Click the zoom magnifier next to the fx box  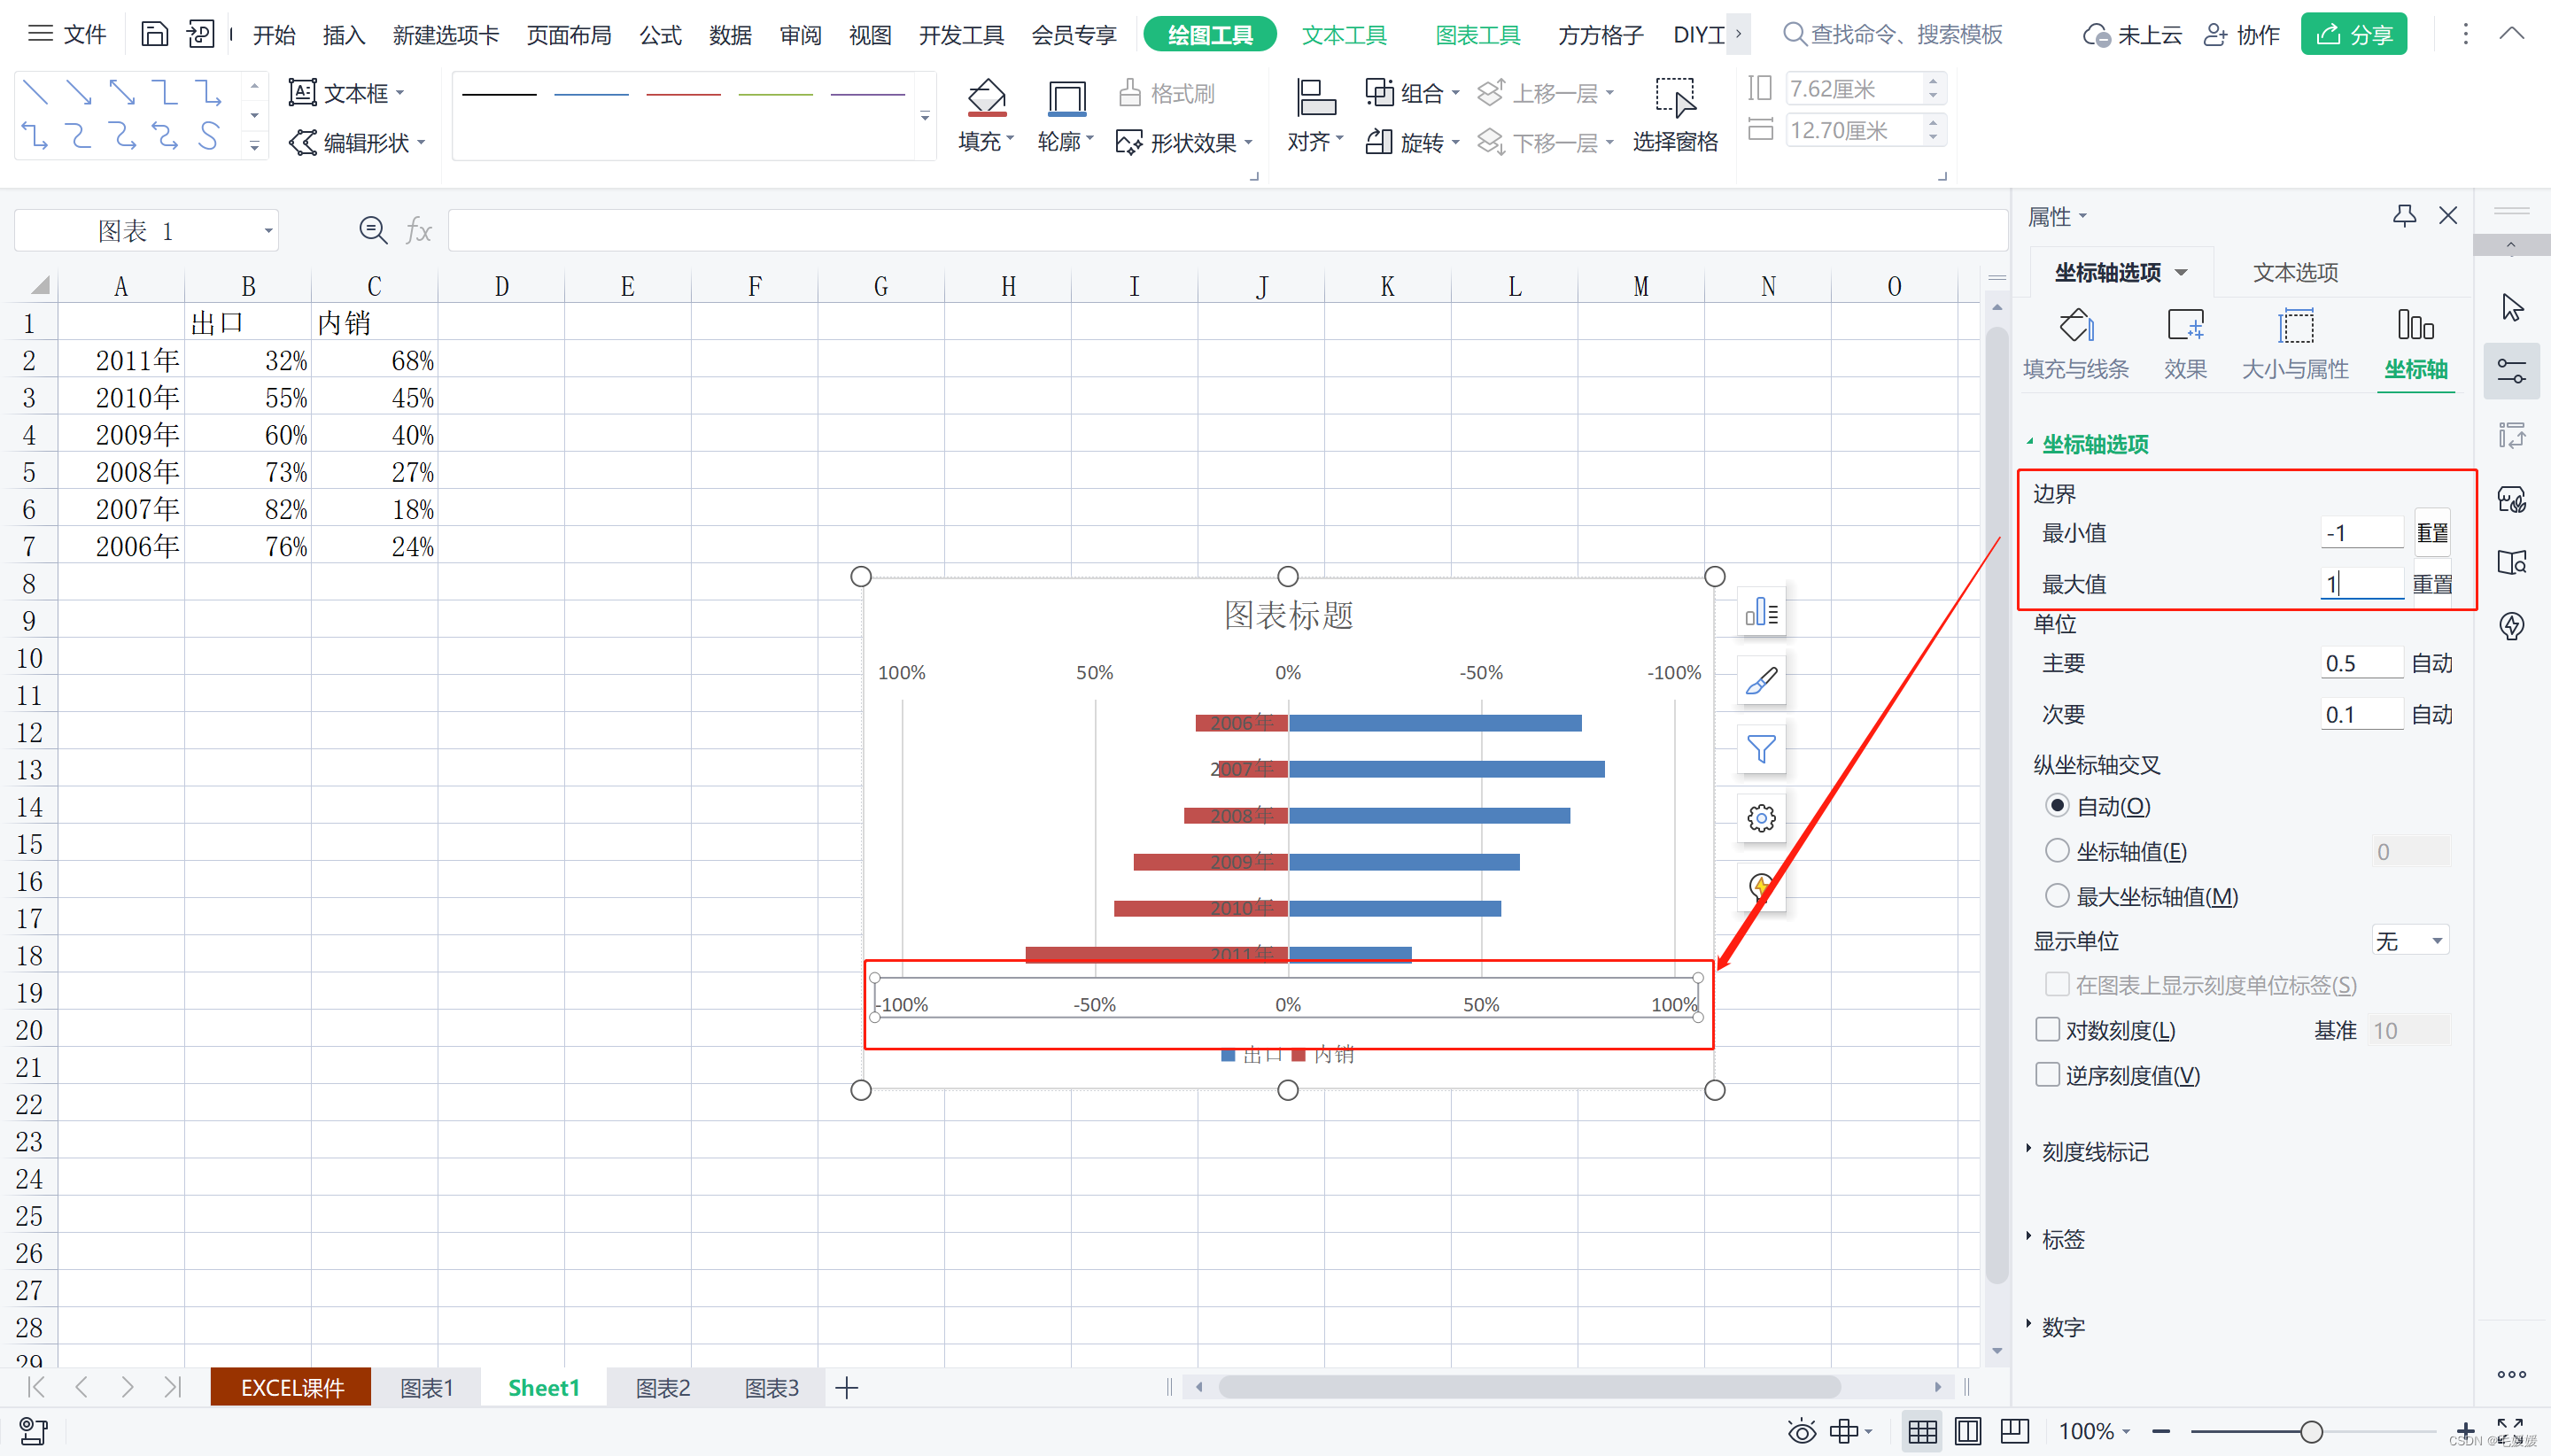click(373, 231)
